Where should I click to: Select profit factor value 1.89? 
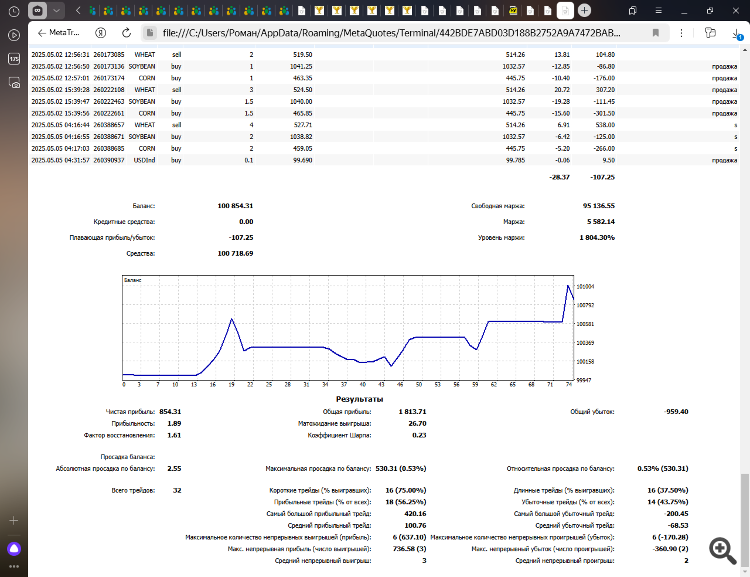(x=174, y=423)
